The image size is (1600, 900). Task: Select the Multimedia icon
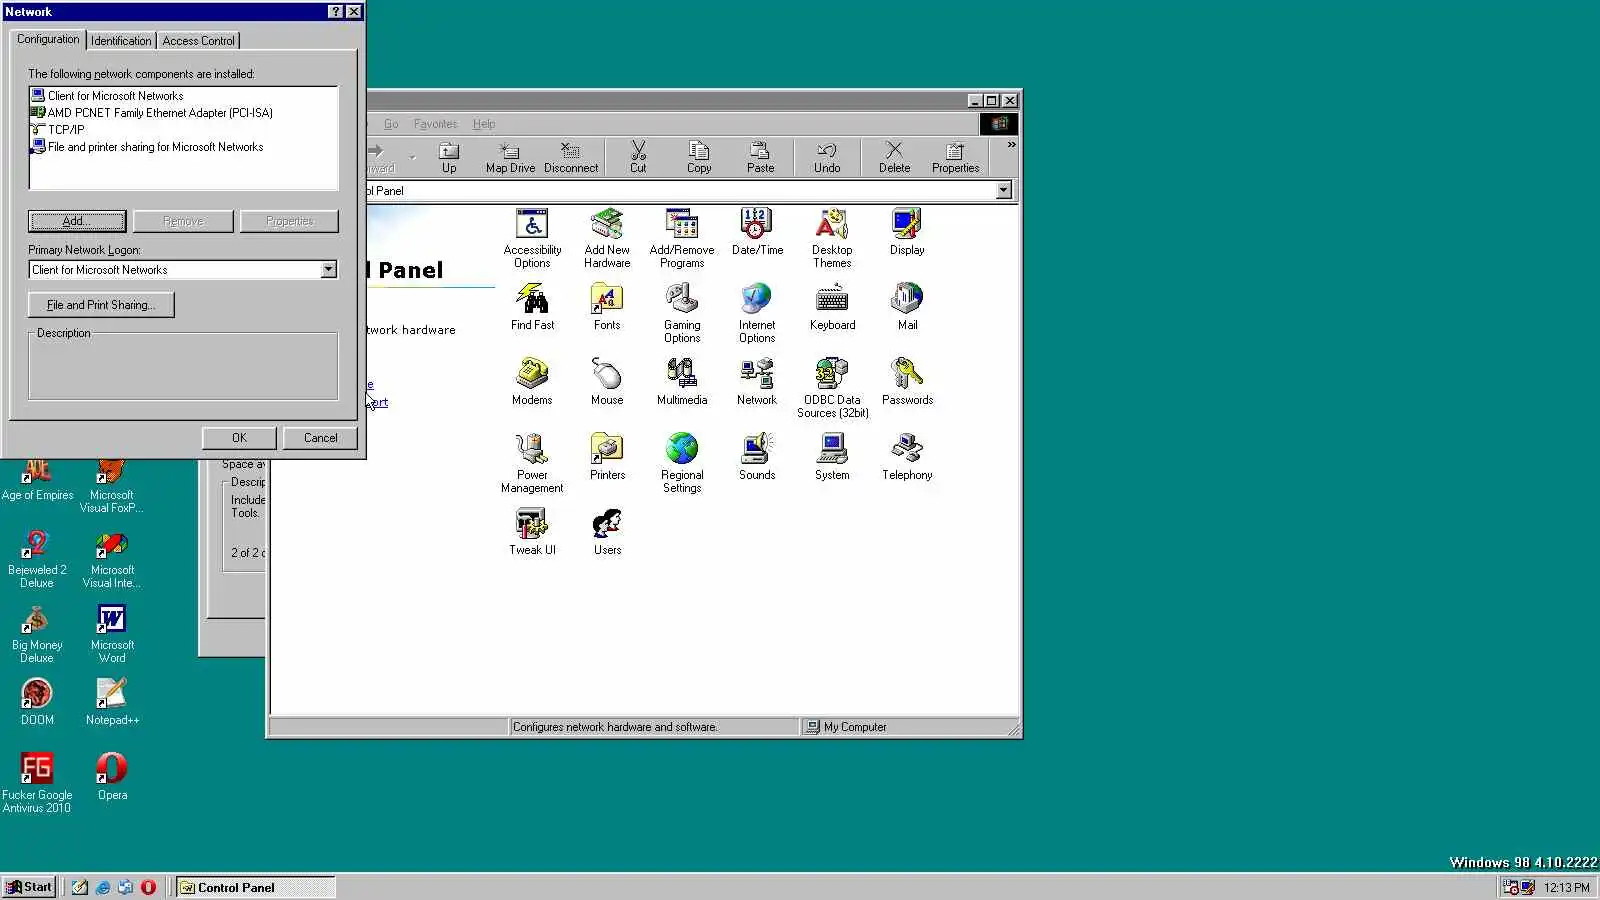point(682,382)
